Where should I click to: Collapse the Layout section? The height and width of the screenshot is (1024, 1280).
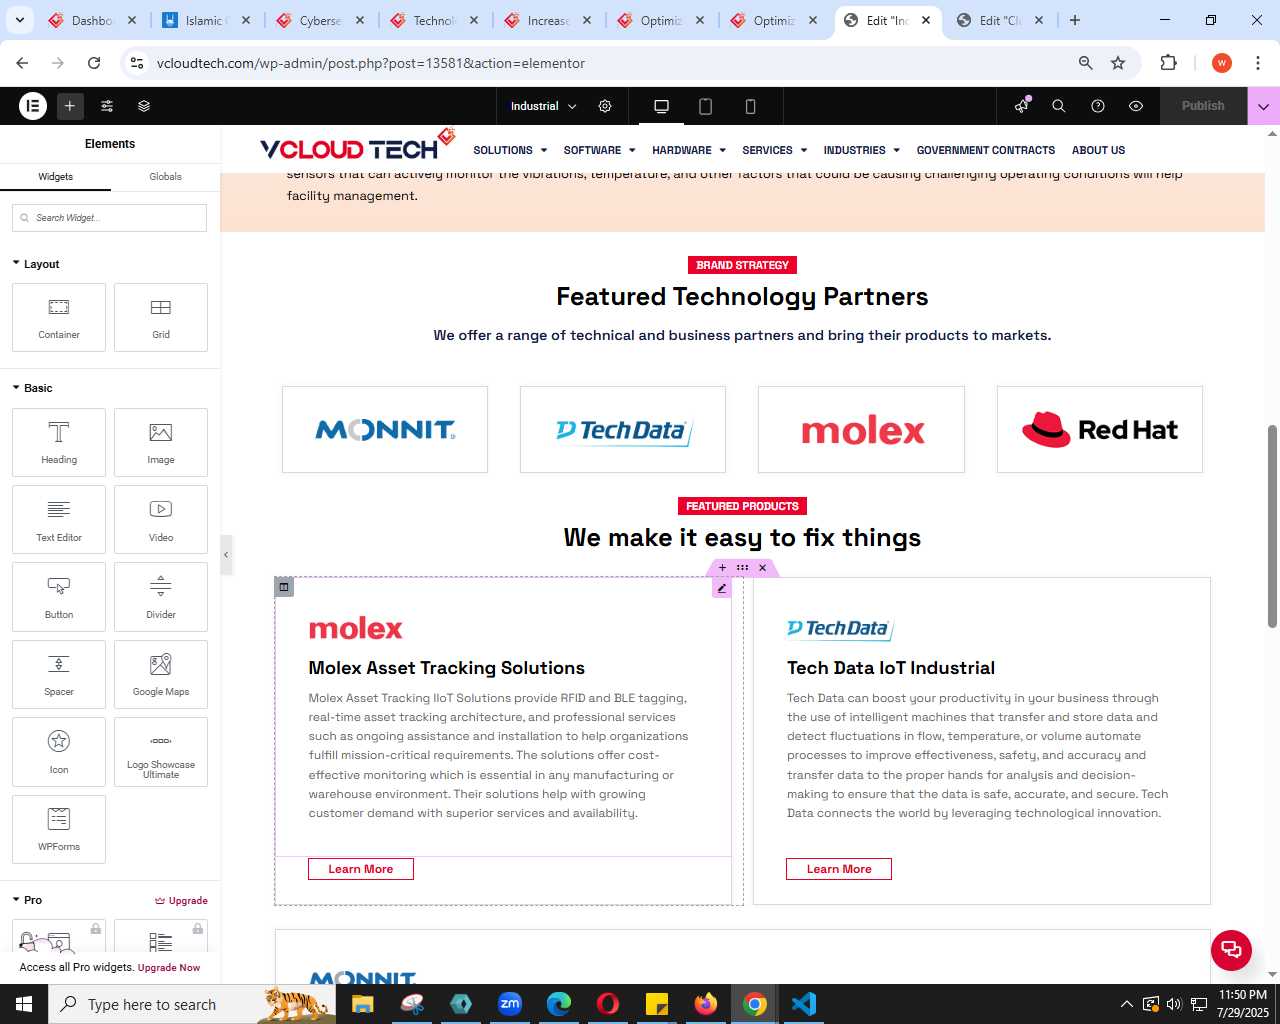[x=36, y=264]
